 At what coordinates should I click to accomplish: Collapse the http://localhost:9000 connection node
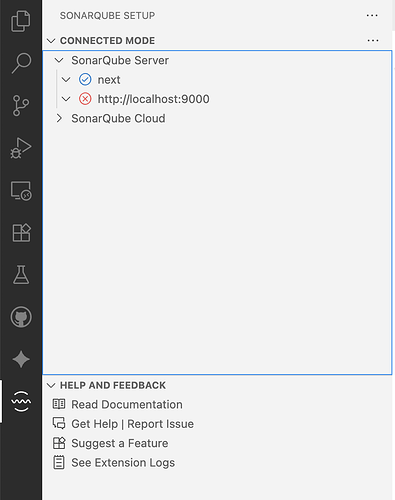coord(66,99)
